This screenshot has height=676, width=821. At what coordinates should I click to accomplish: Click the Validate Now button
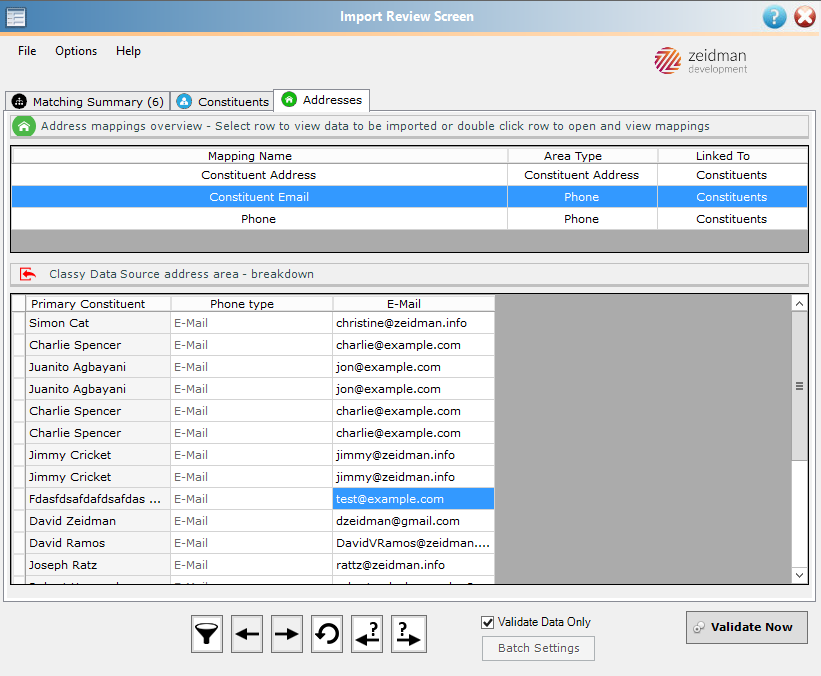(747, 627)
